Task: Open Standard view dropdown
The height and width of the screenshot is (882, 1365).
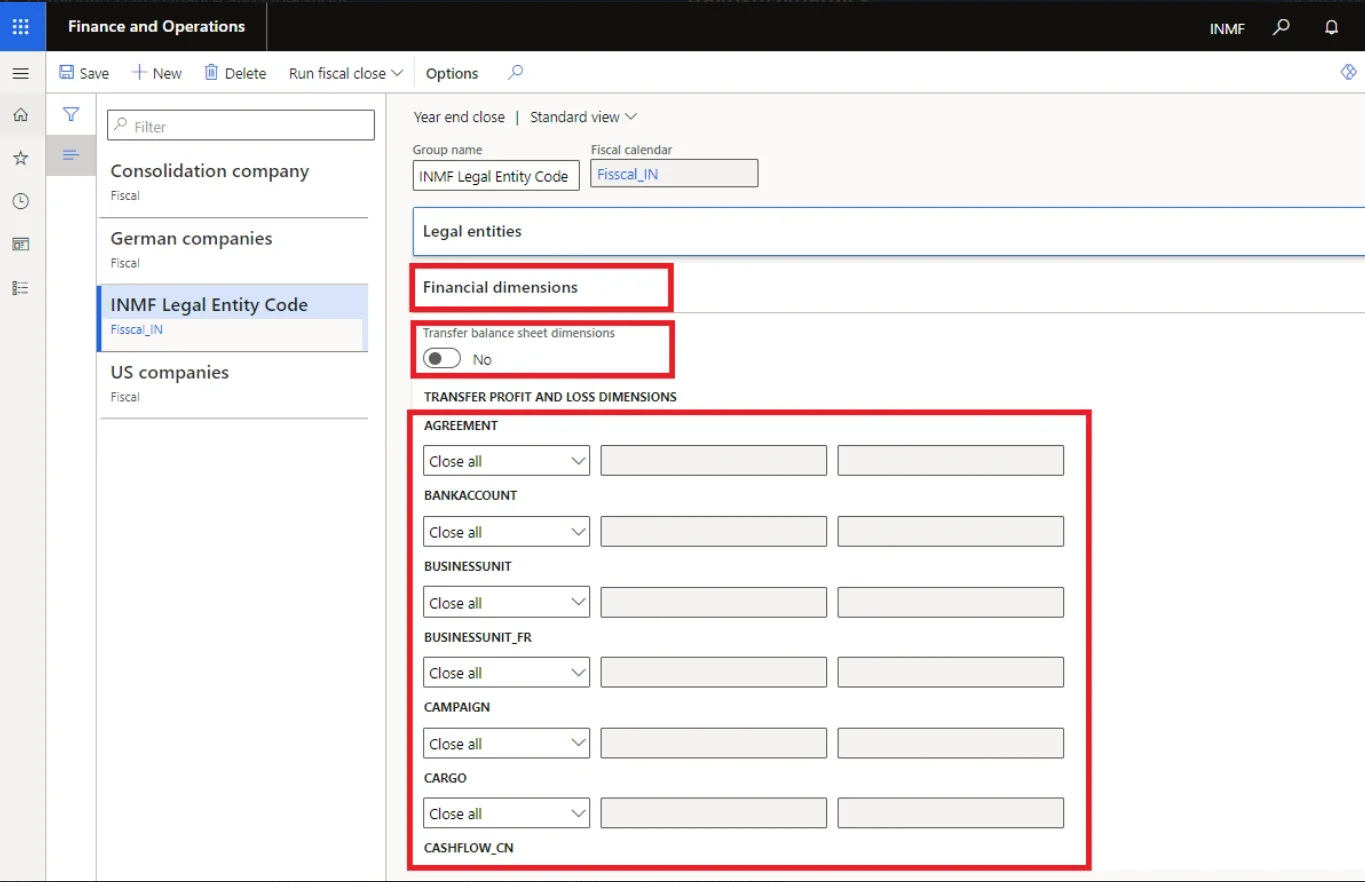Action: point(583,117)
